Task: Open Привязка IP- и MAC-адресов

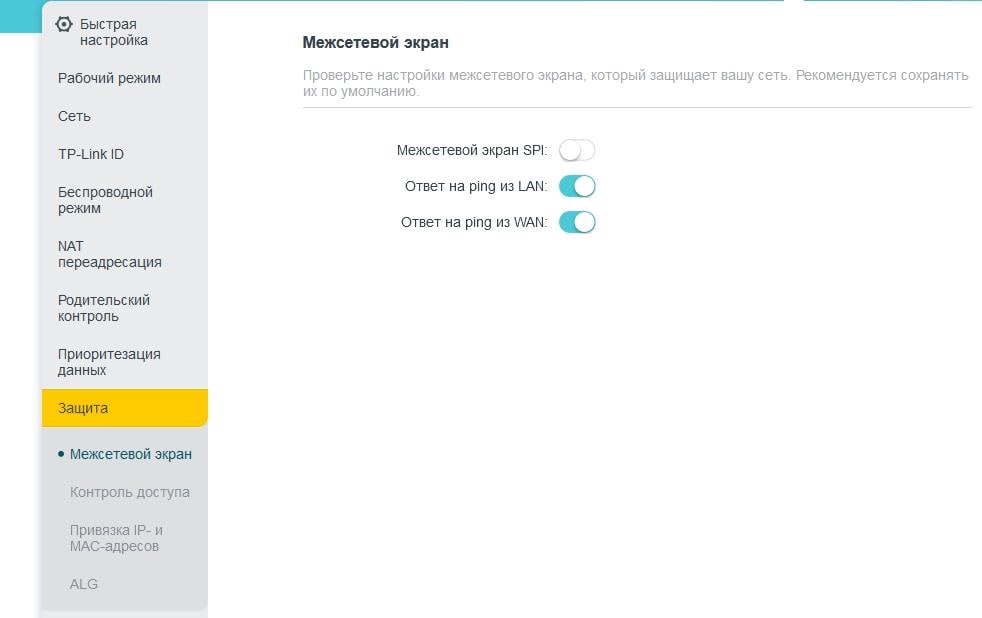Action: pos(116,538)
